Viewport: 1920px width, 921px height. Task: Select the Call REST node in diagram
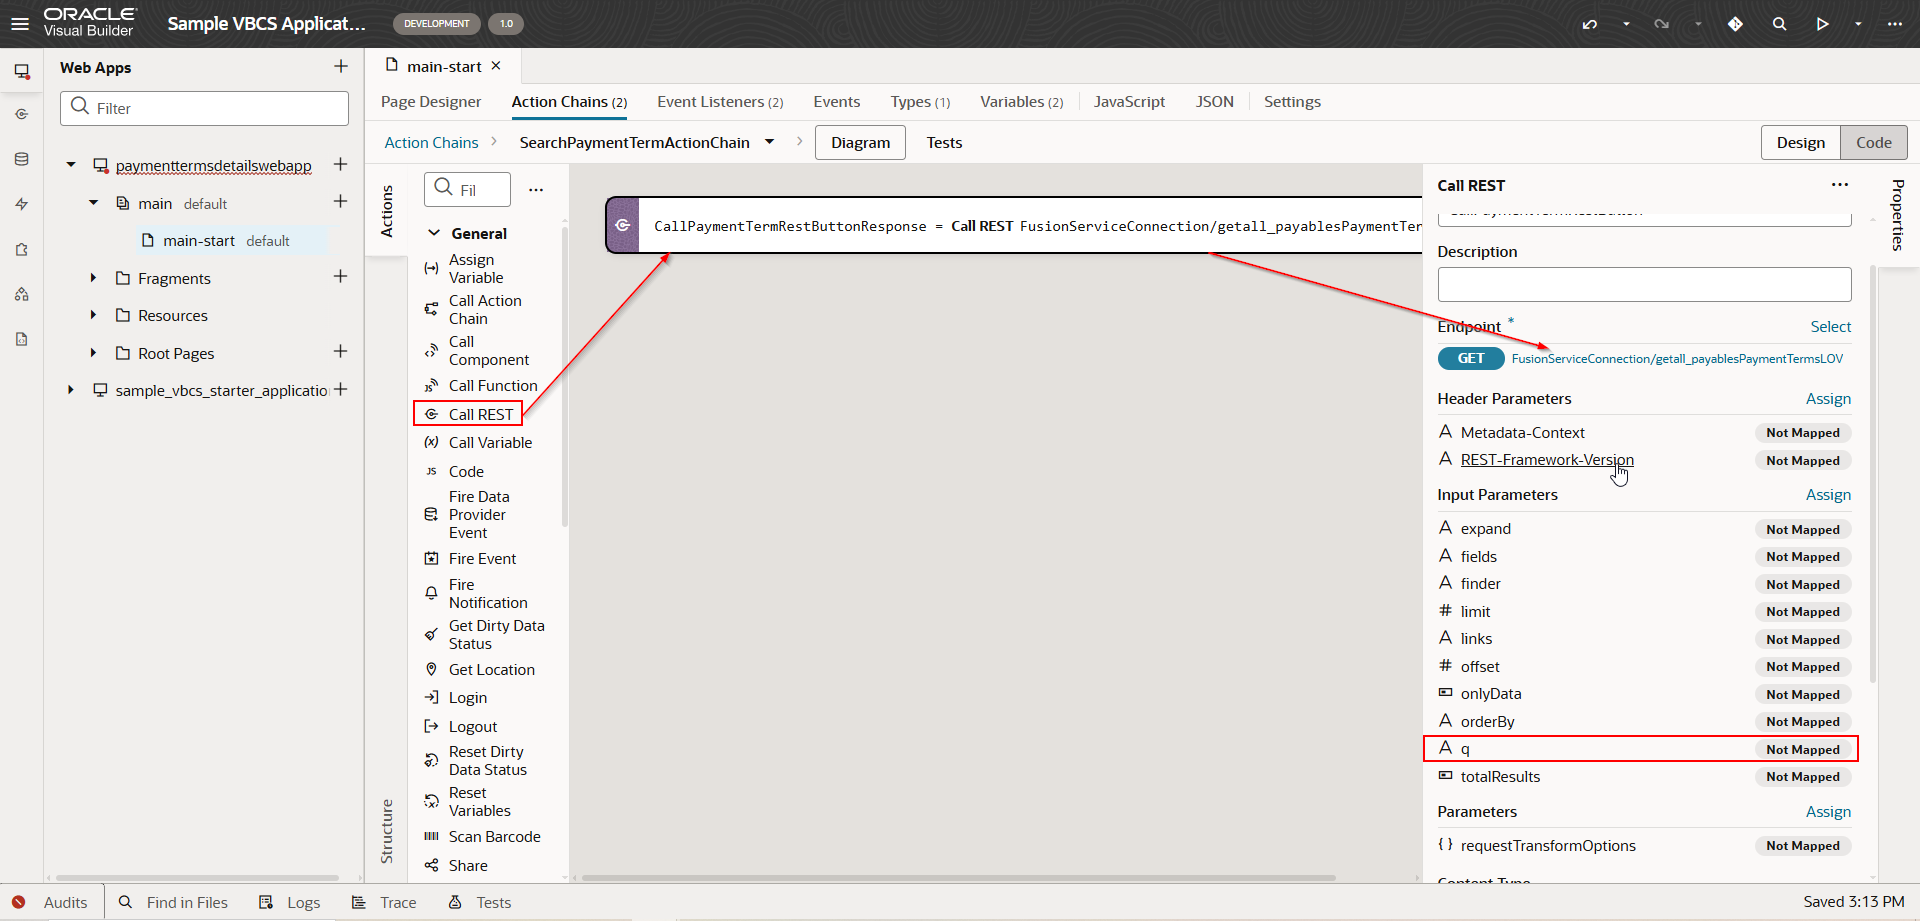tap(1015, 226)
